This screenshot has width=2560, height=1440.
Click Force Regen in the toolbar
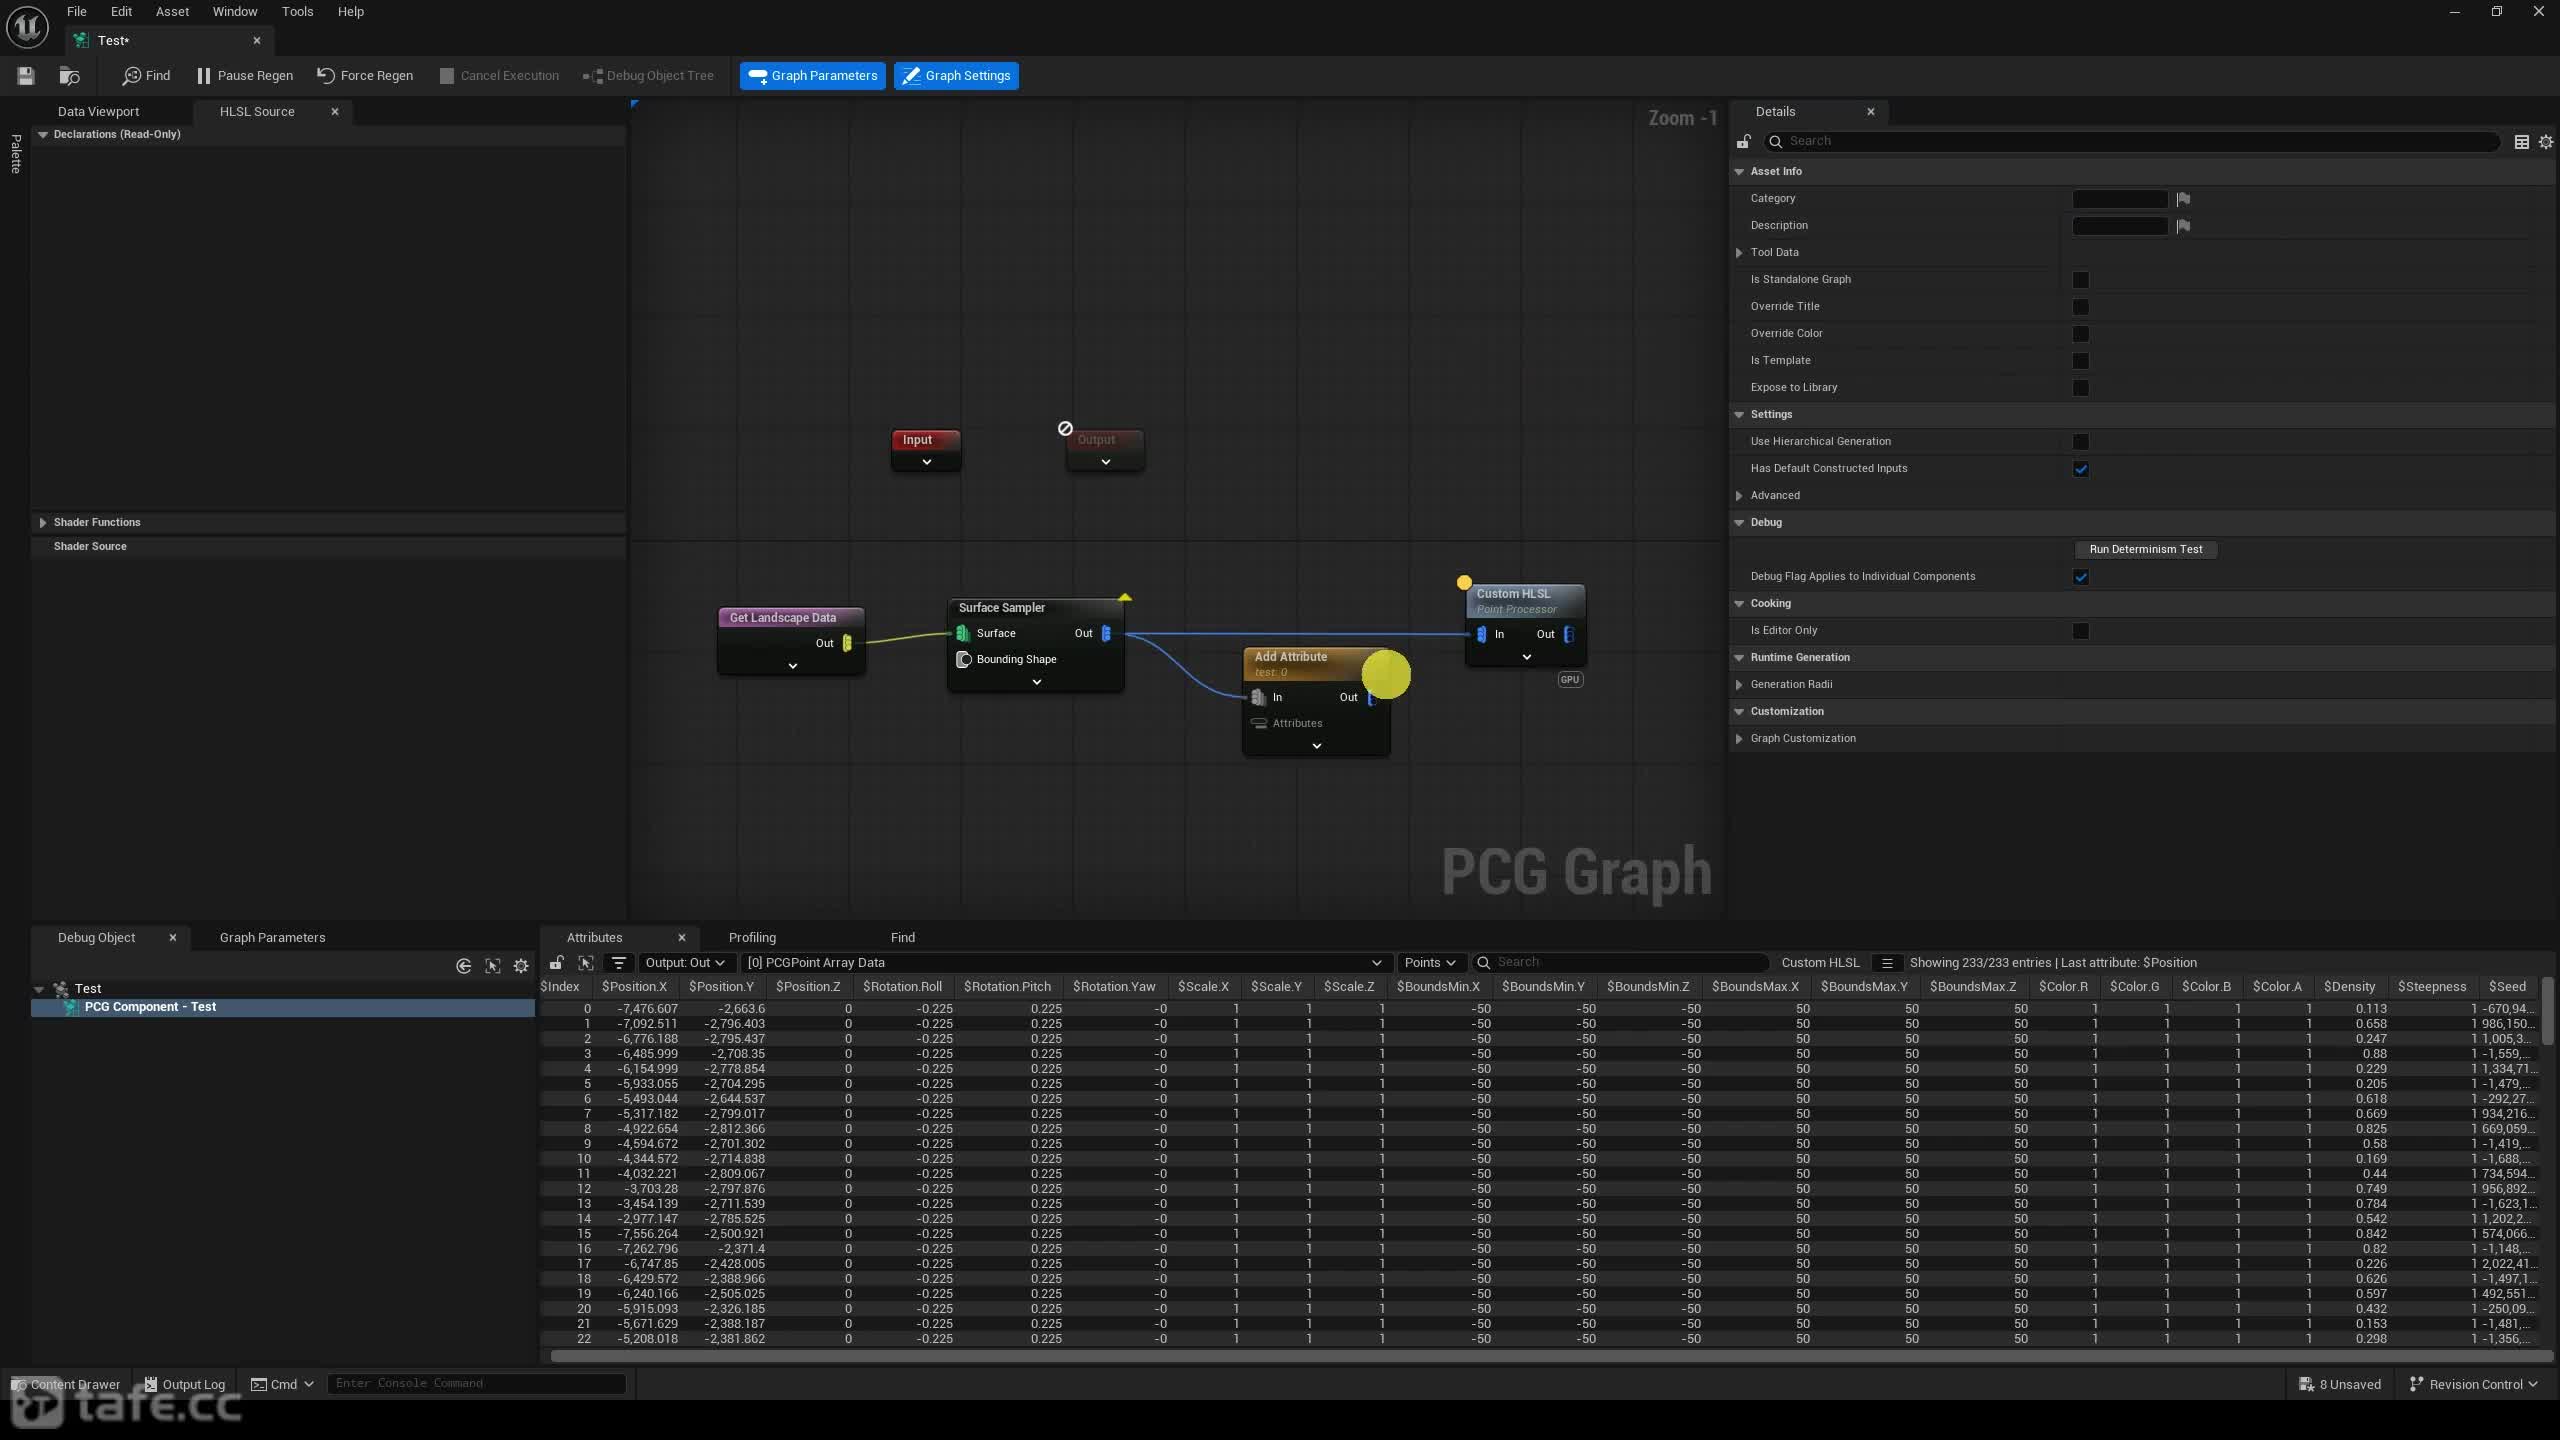pos(365,76)
